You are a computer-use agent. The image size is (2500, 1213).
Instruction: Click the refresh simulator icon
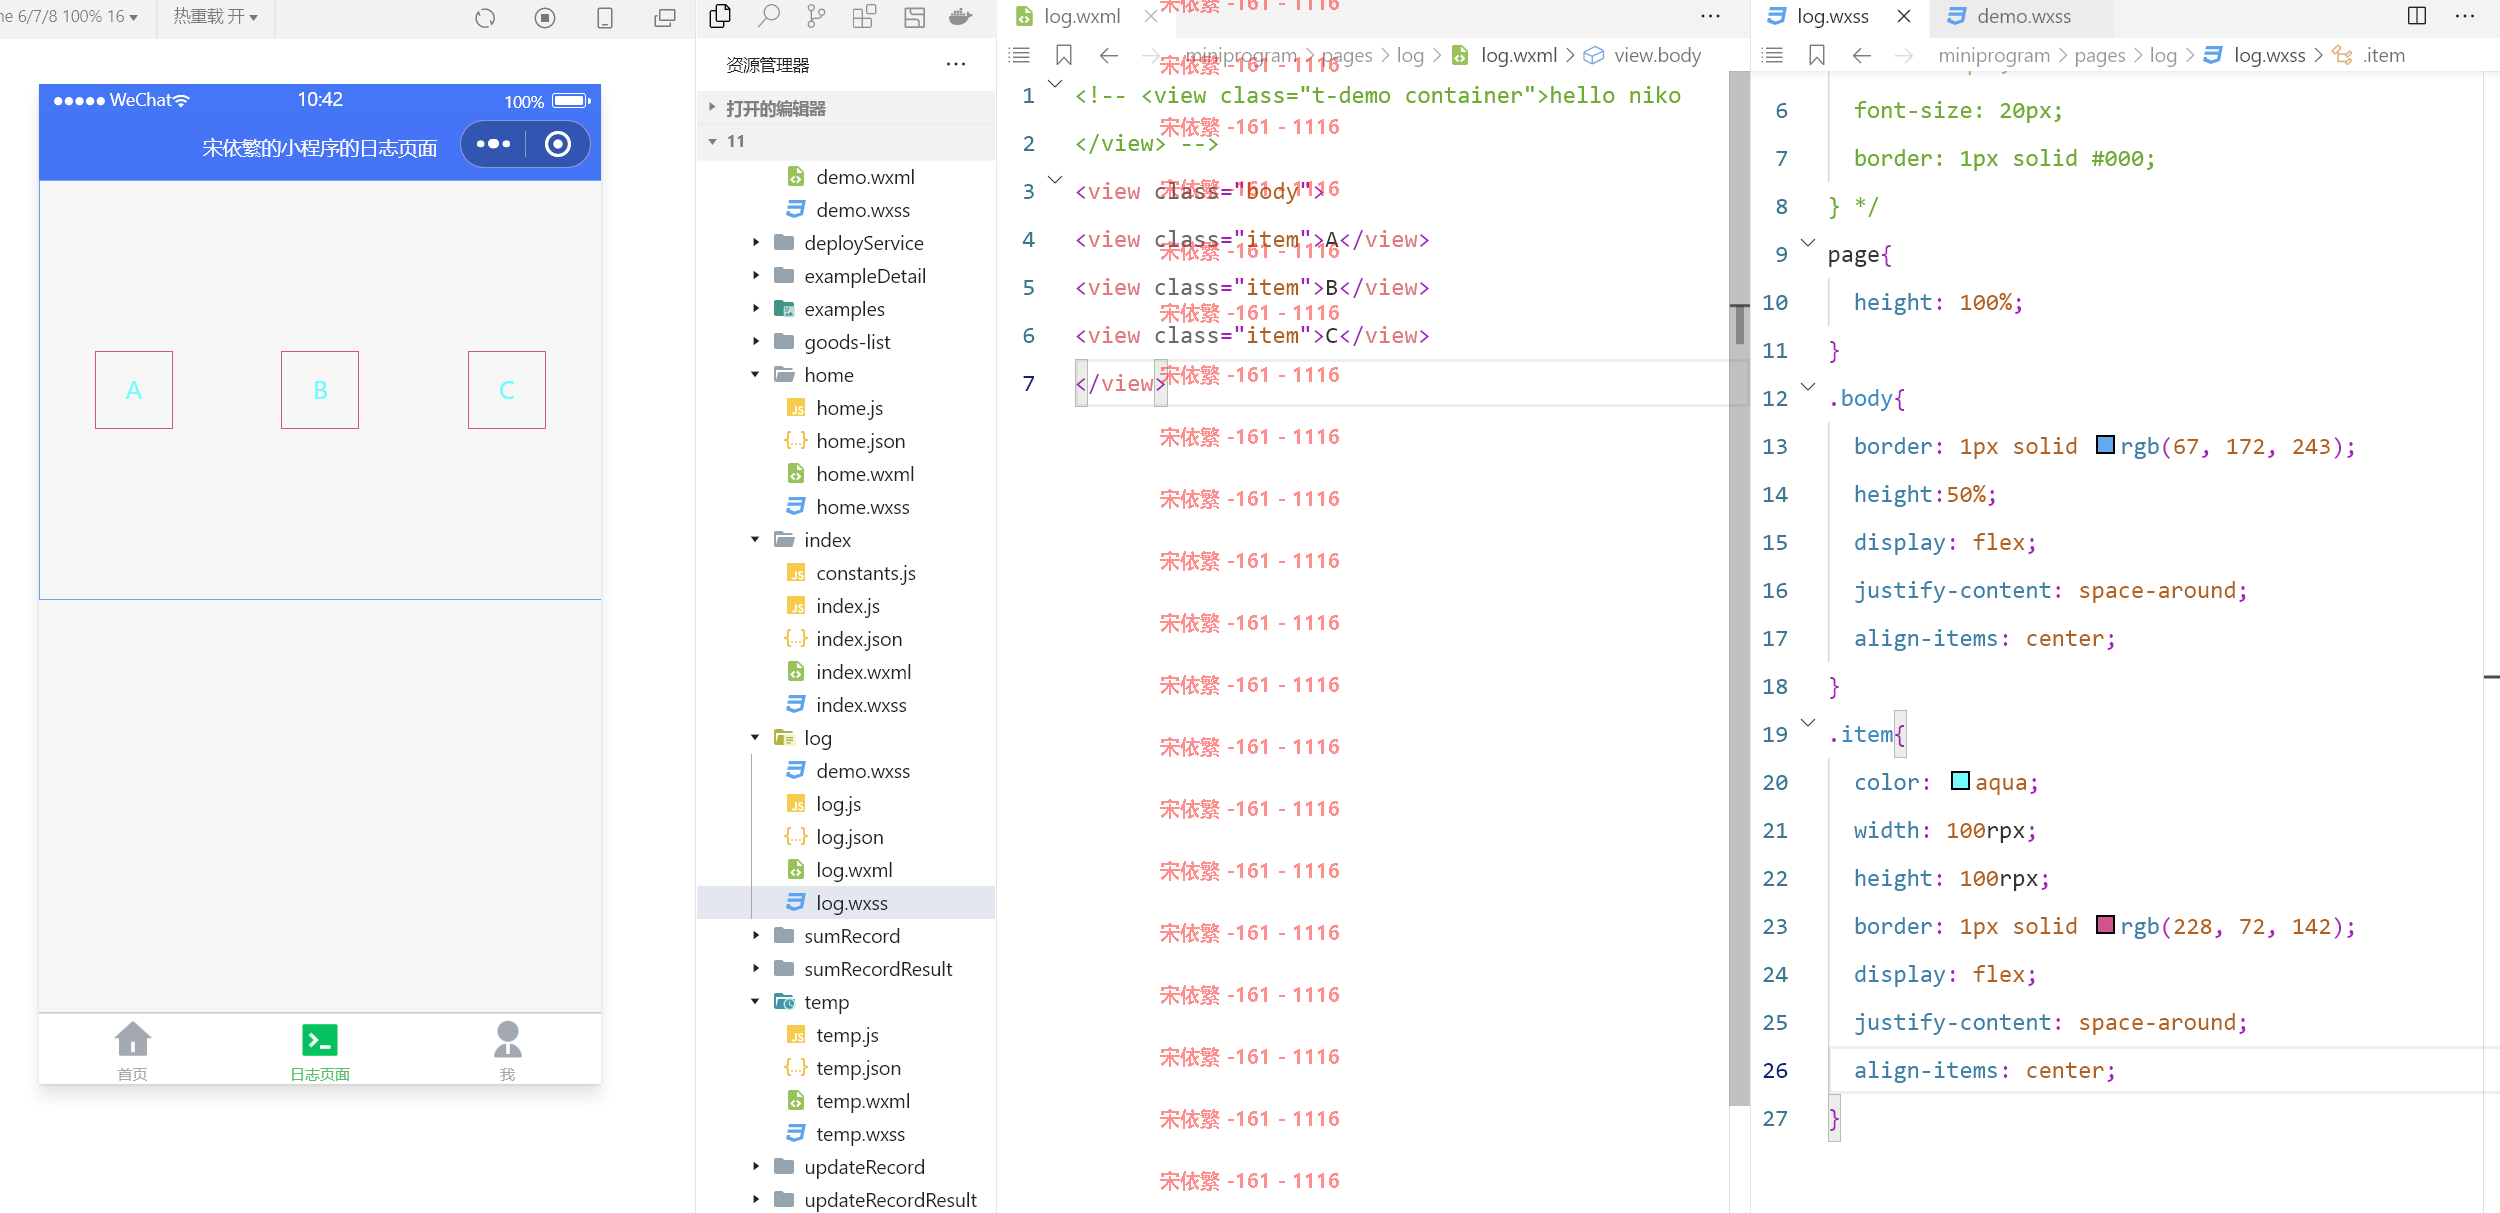pos(485,17)
